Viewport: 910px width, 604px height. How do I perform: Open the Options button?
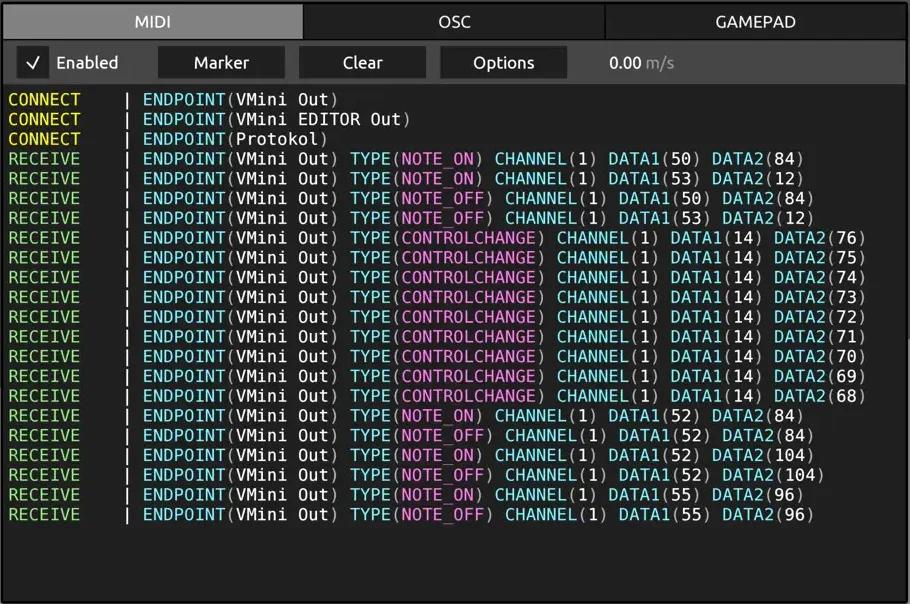(503, 63)
